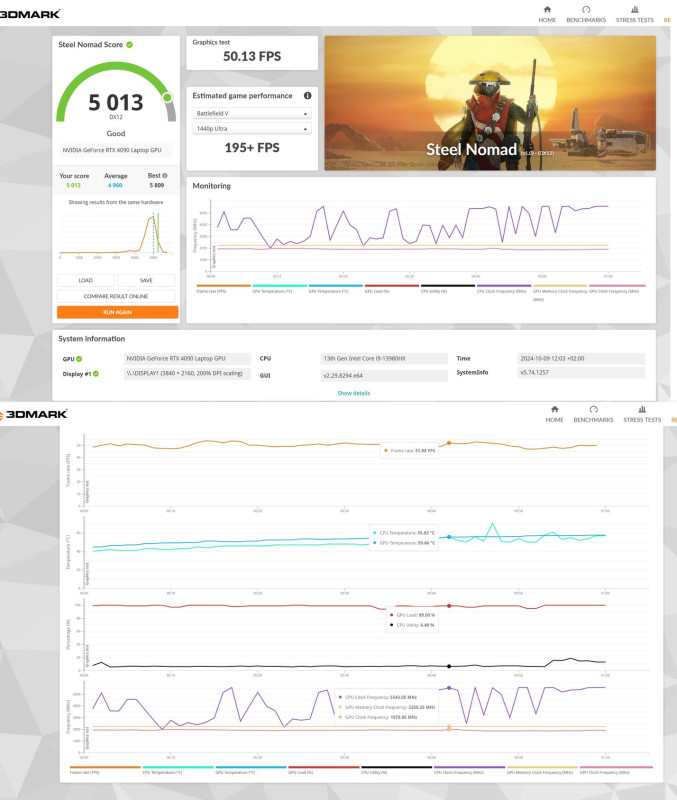The width and height of the screenshot is (677, 800).
Task: Click the score distribution histogram chart
Action: point(115,235)
